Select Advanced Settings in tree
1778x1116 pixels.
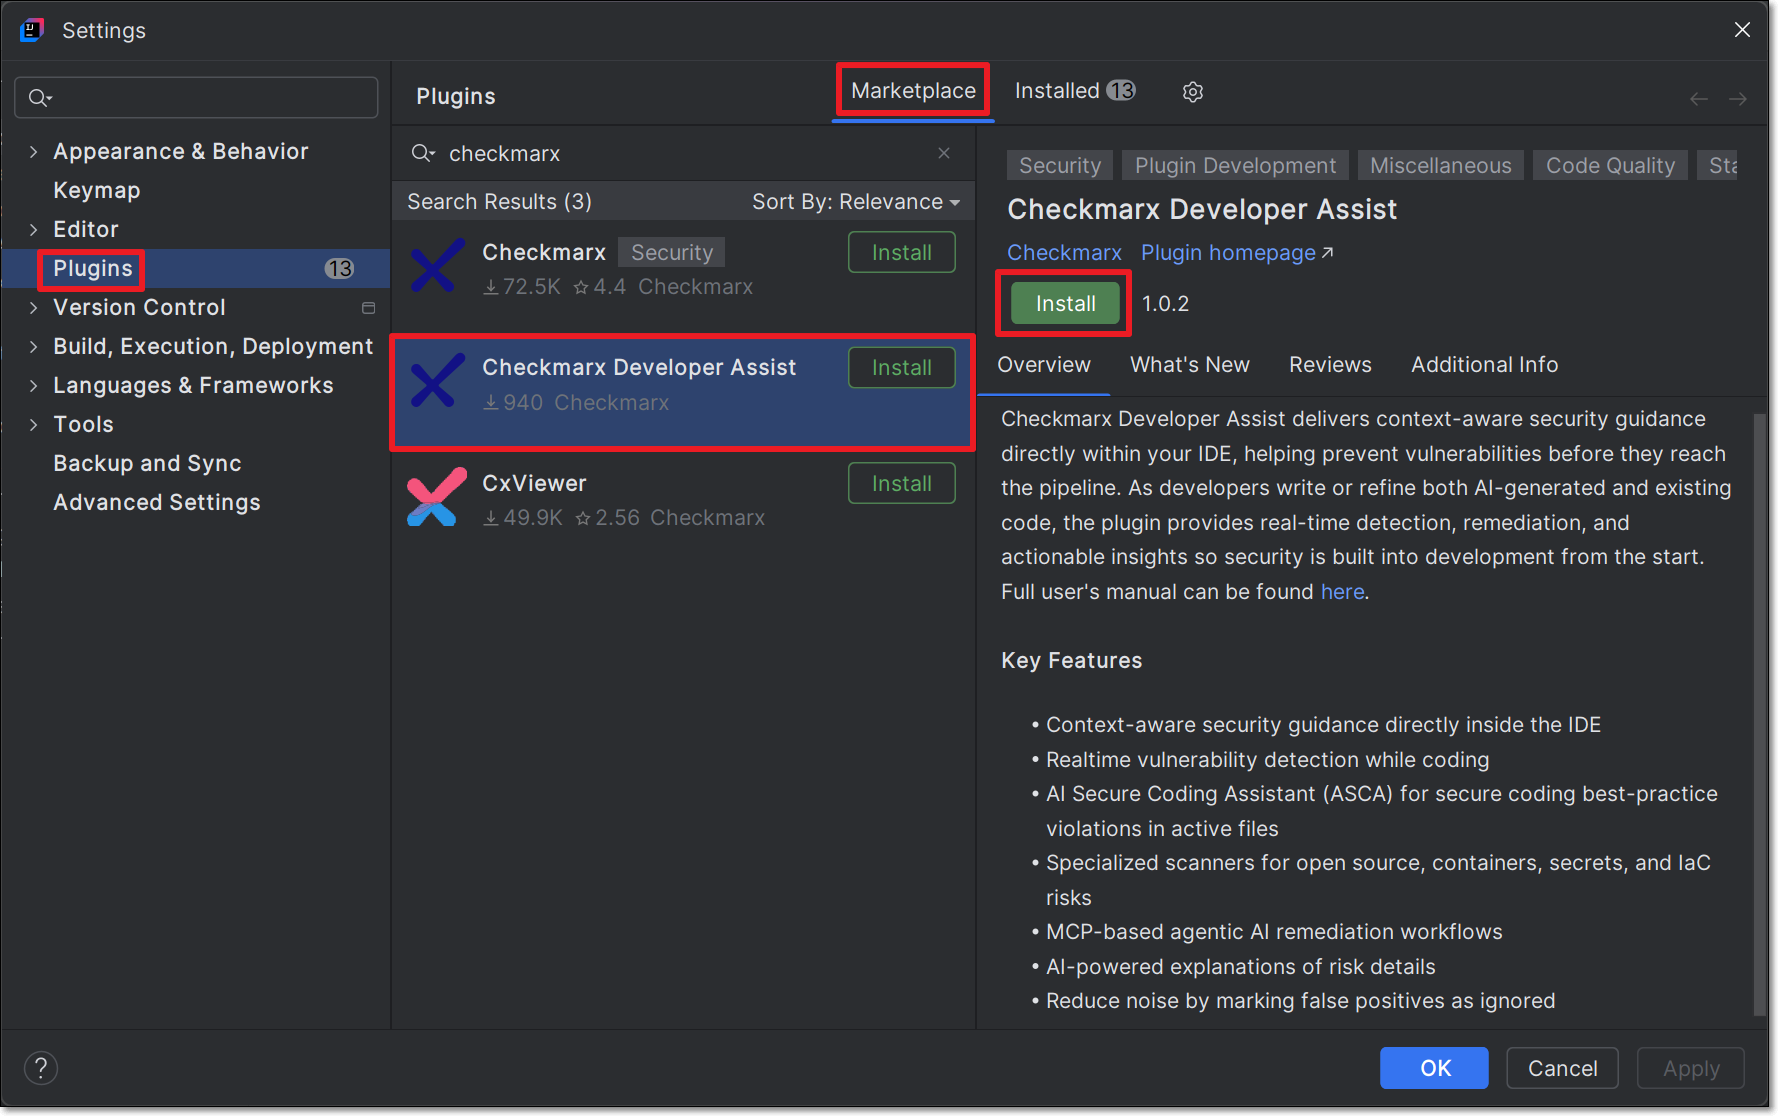[x=156, y=503]
